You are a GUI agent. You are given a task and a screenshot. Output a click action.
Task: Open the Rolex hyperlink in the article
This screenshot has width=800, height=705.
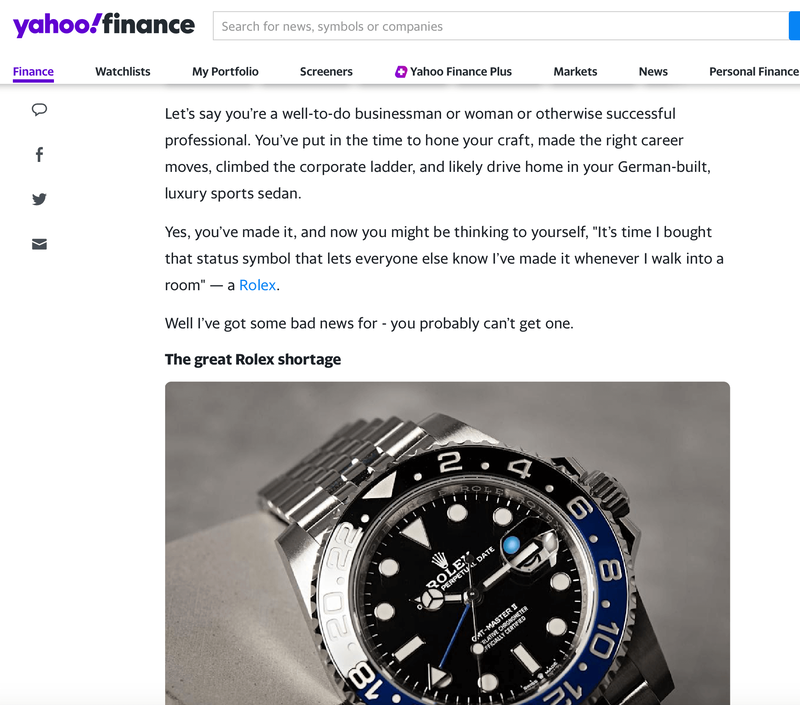pos(257,285)
